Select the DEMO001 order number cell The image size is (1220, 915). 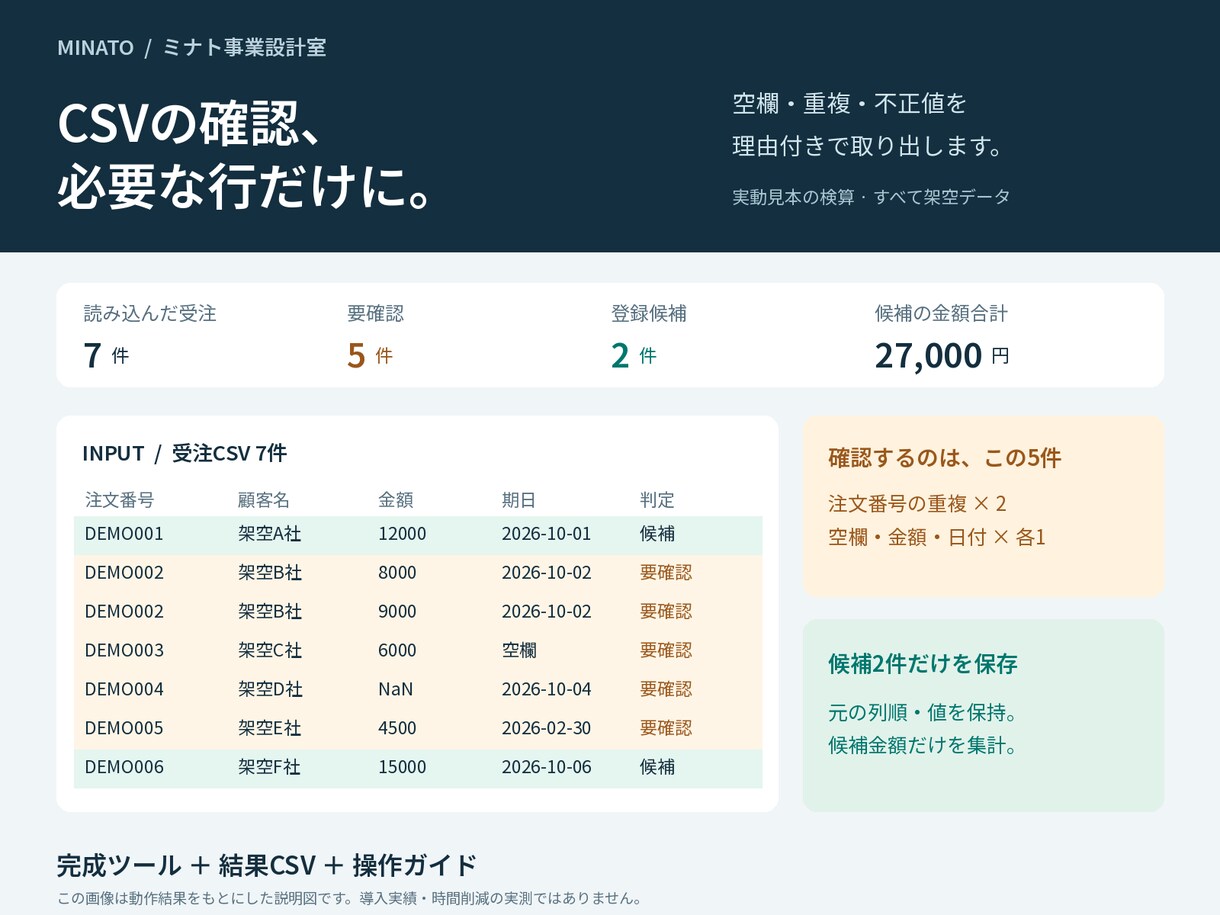click(124, 534)
